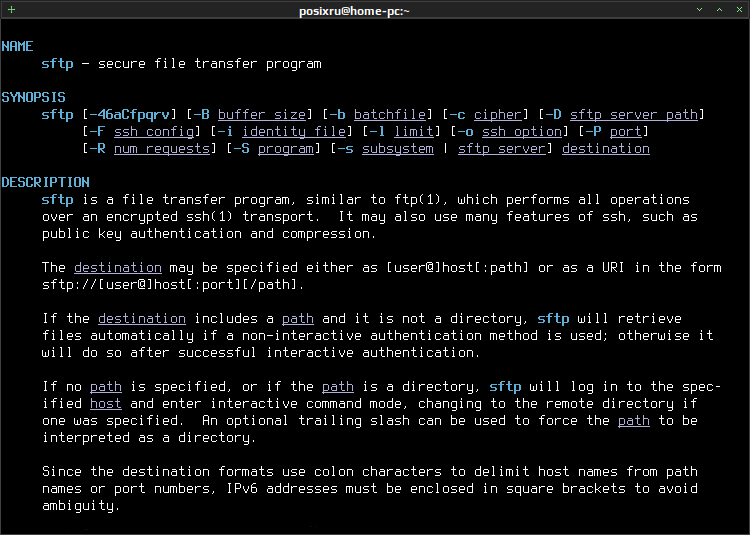The image size is (750, 535).
Task: Select the DESCRIPTION section heading
Action: (x=45, y=182)
